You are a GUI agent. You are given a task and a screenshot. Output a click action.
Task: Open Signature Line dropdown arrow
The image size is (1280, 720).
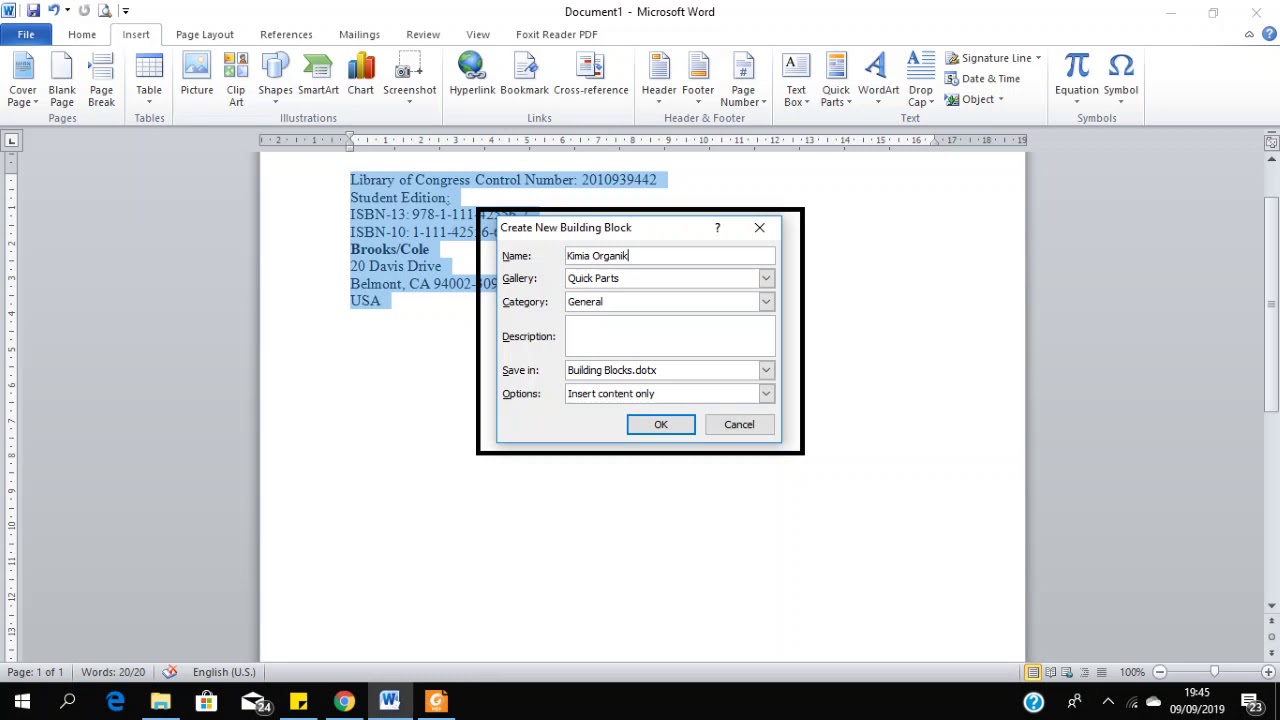1038,58
